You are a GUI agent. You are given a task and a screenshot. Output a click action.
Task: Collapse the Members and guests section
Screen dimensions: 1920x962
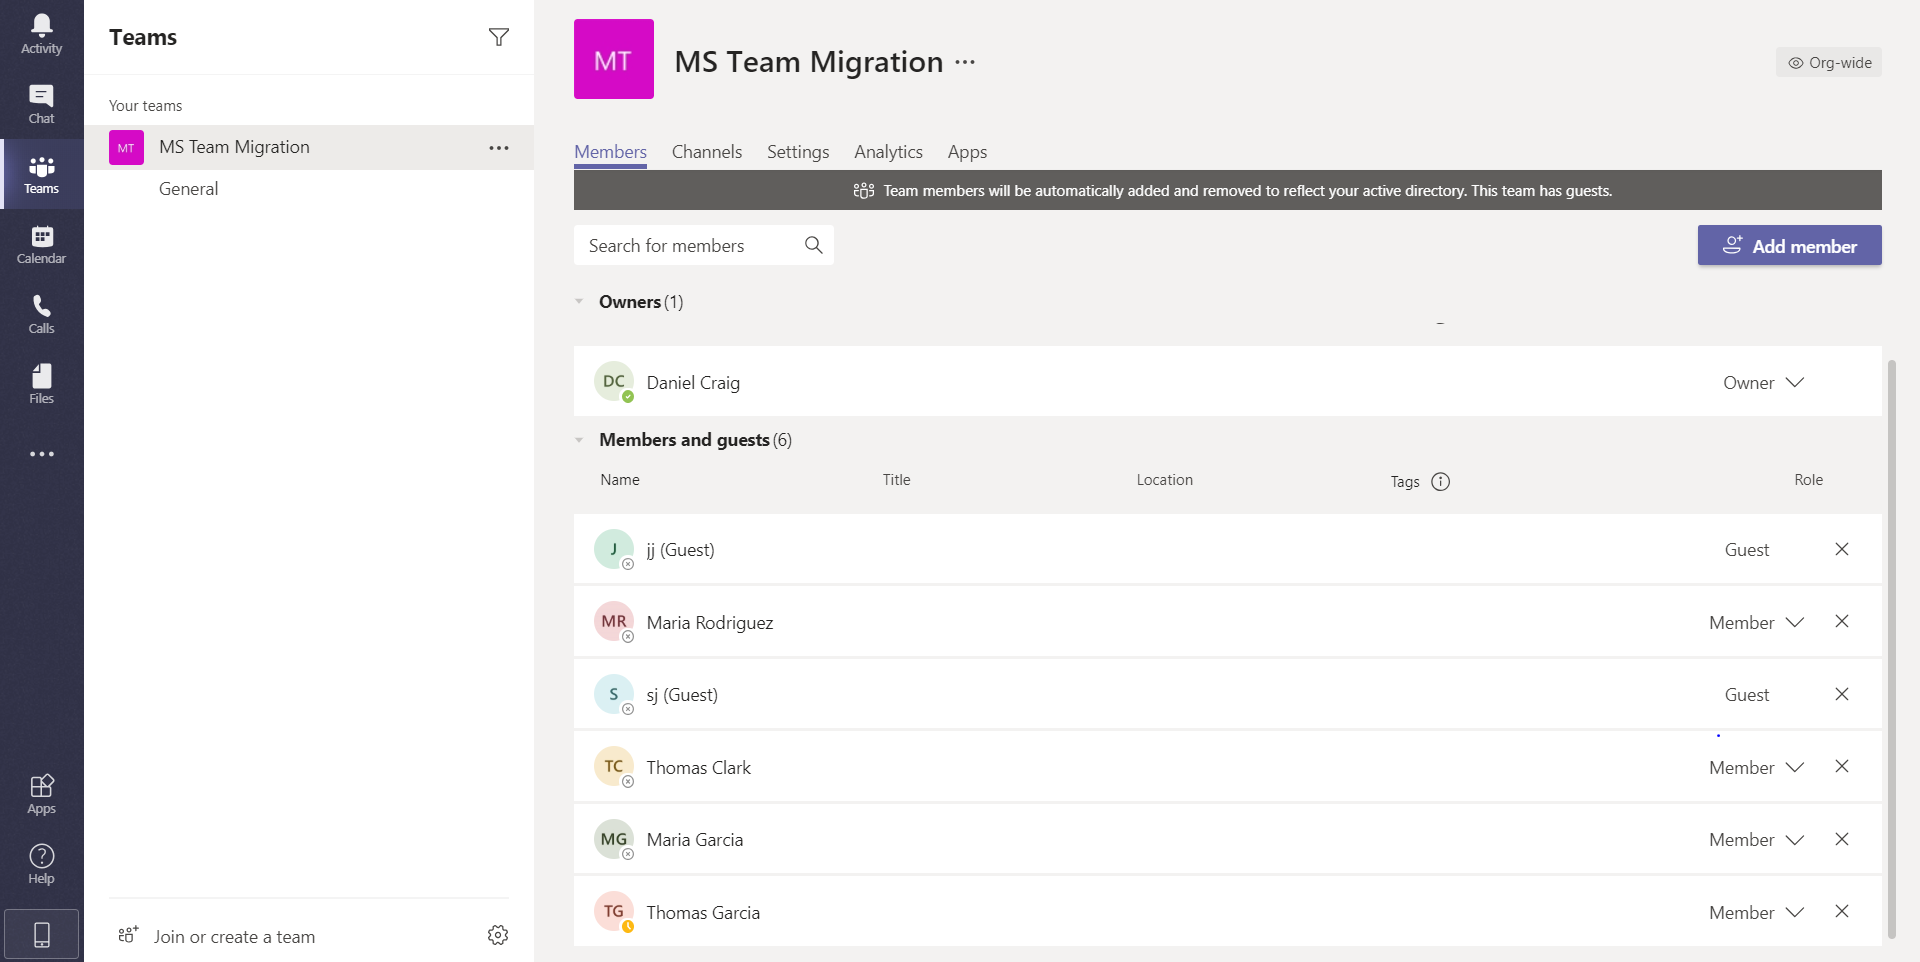579,440
